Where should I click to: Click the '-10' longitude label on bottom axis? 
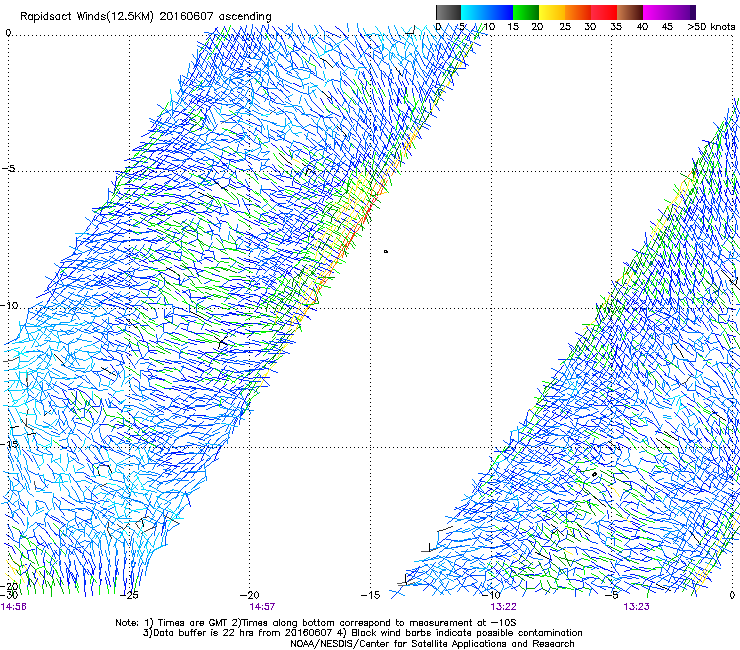pos(491,595)
